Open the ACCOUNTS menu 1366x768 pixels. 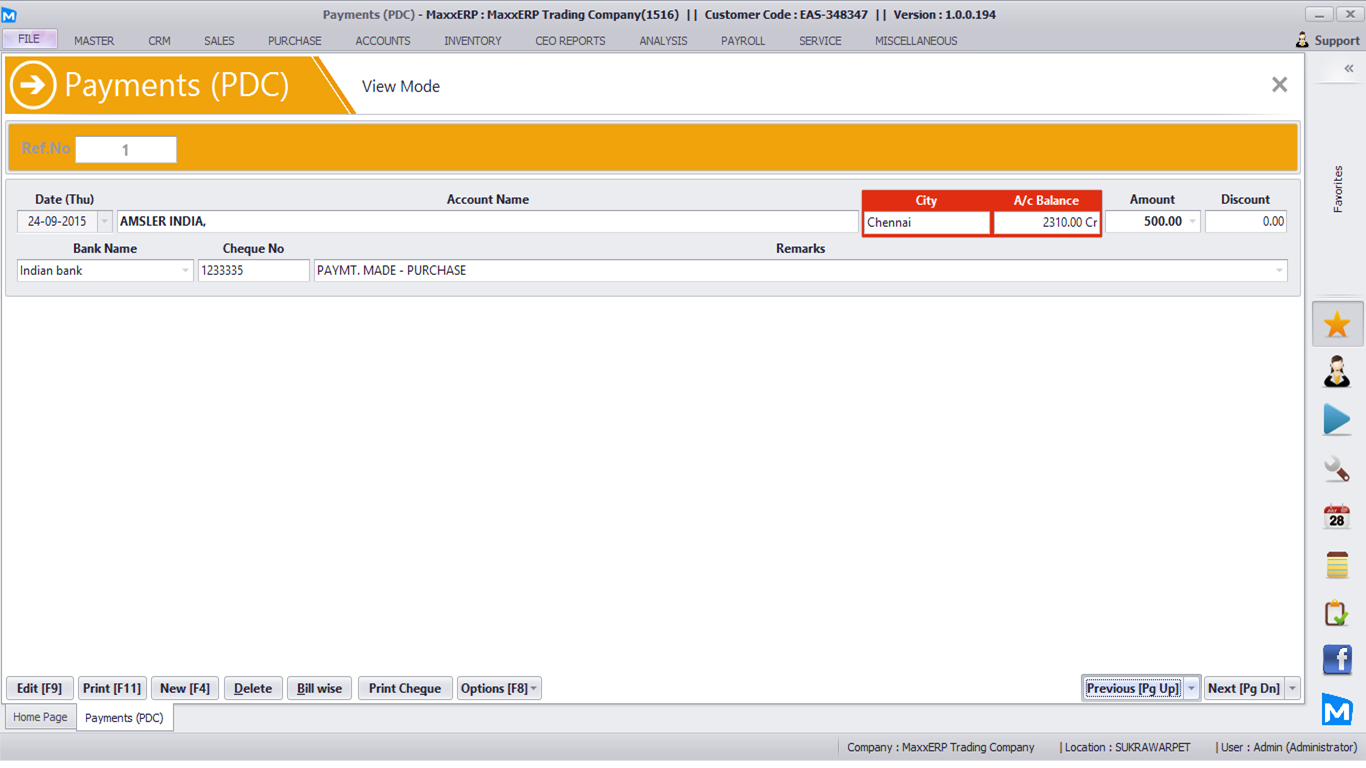click(x=383, y=41)
